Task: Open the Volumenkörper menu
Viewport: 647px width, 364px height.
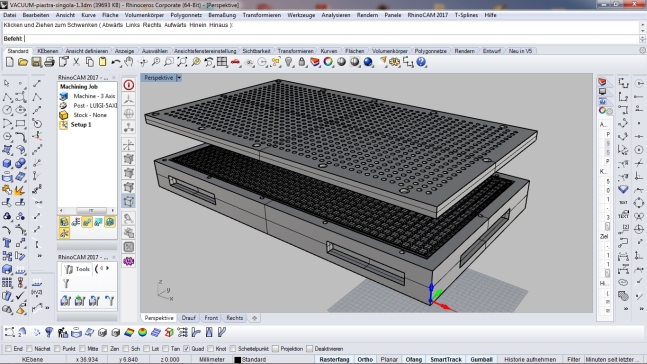Action: tap(144, 15)
